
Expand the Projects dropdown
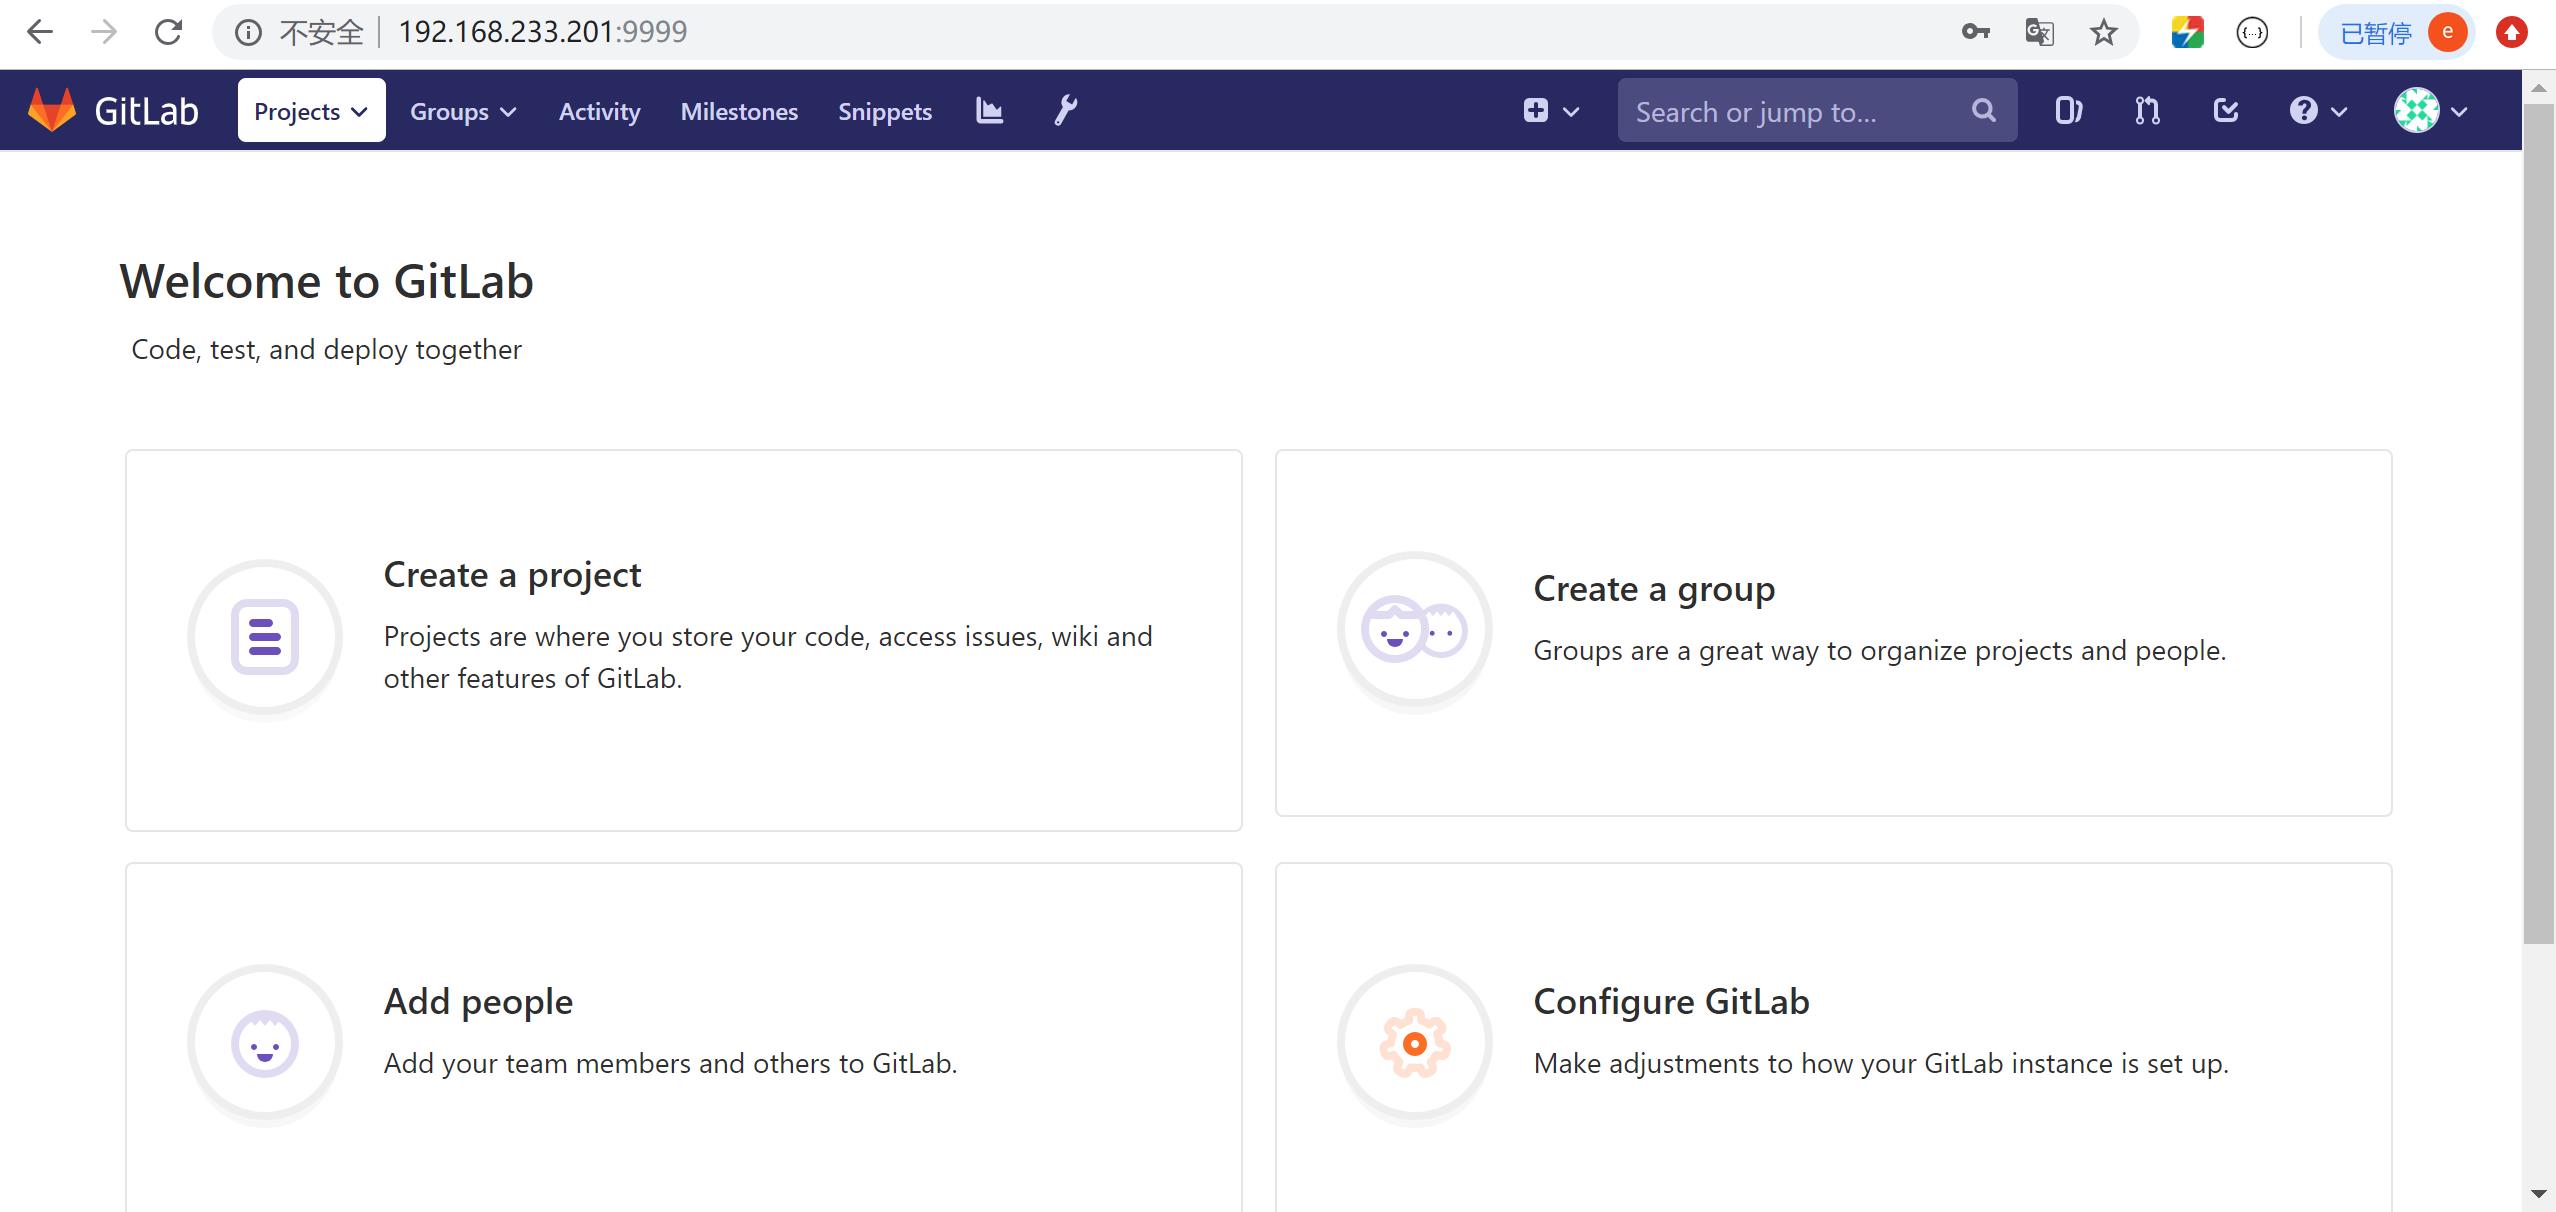[311, 110]
